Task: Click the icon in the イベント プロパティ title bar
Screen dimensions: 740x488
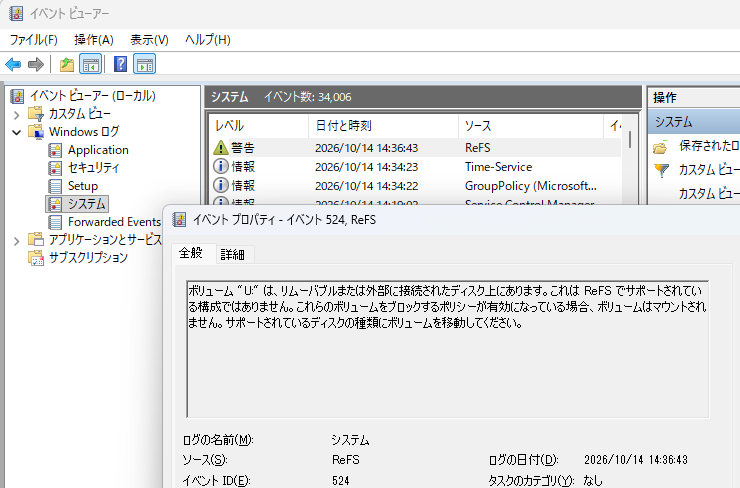Action: point(179,219)
